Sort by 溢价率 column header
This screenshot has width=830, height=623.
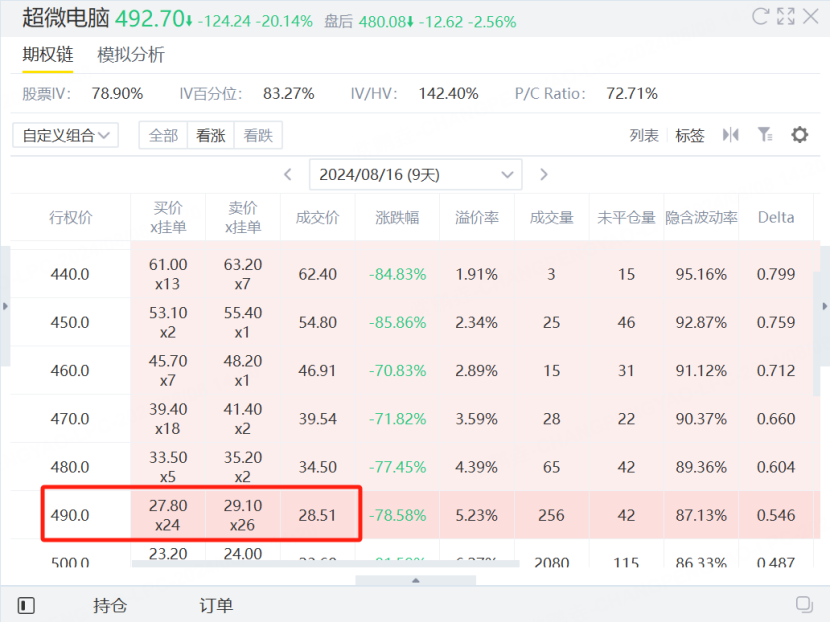click(476, 218)
